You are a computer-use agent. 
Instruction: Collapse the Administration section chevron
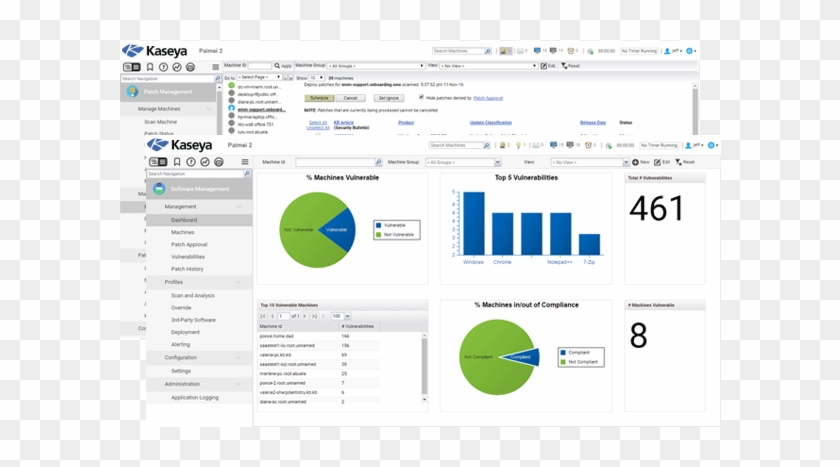238,384
